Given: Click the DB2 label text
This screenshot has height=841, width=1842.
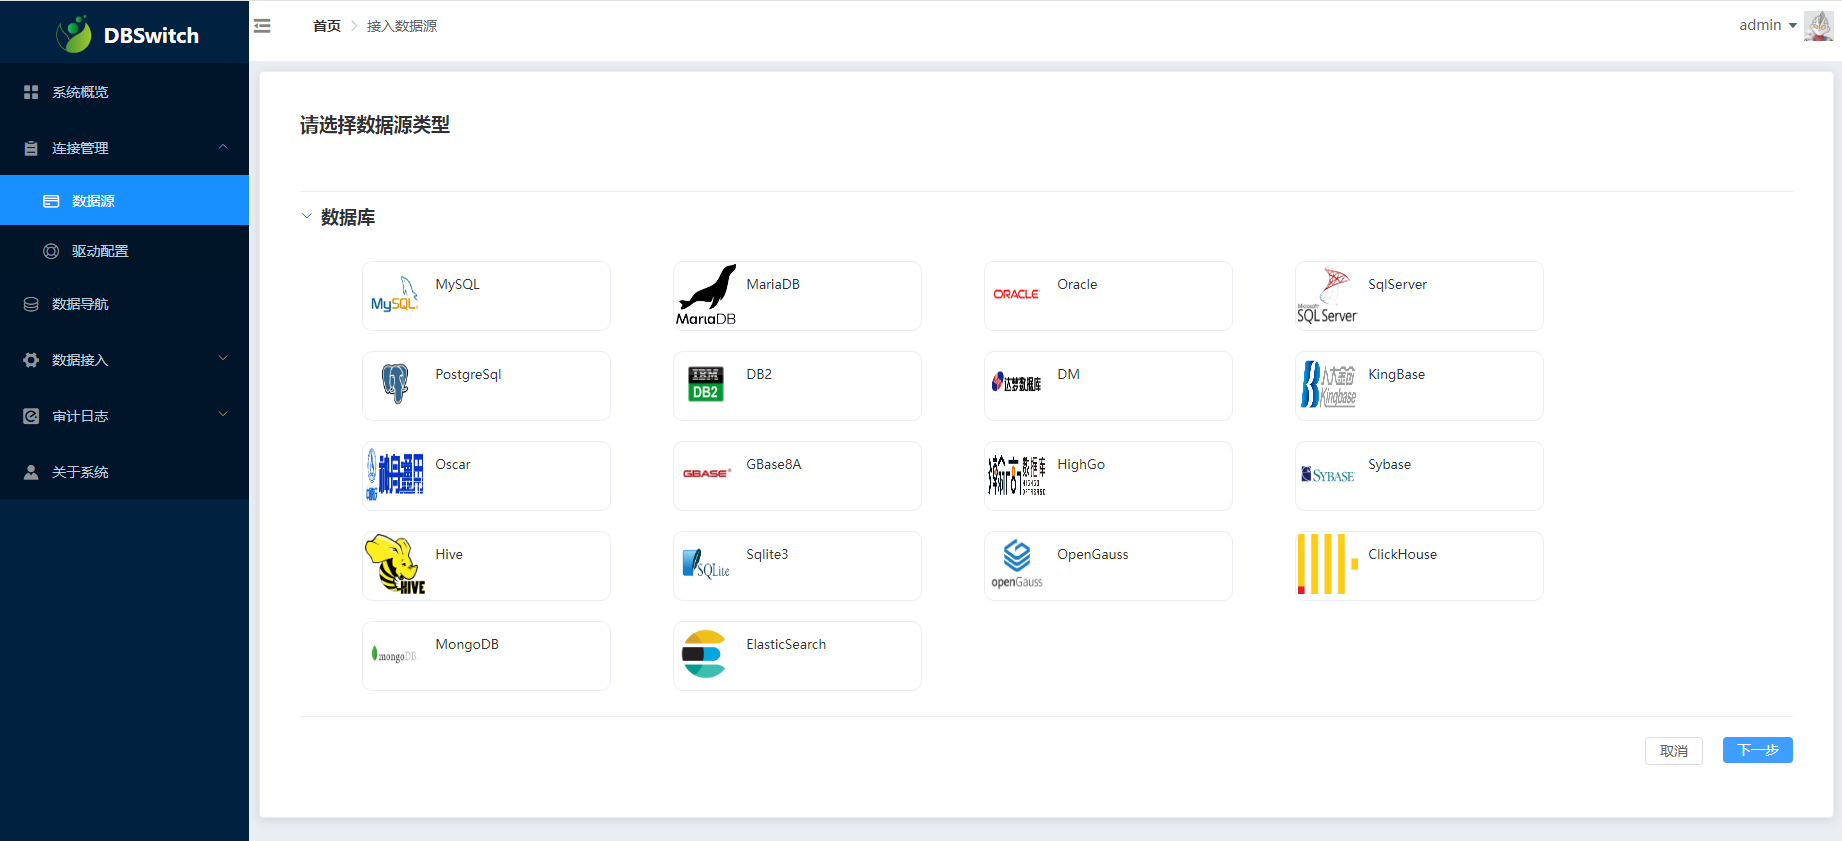Looking at the screenshot, I should pos(759,375).
